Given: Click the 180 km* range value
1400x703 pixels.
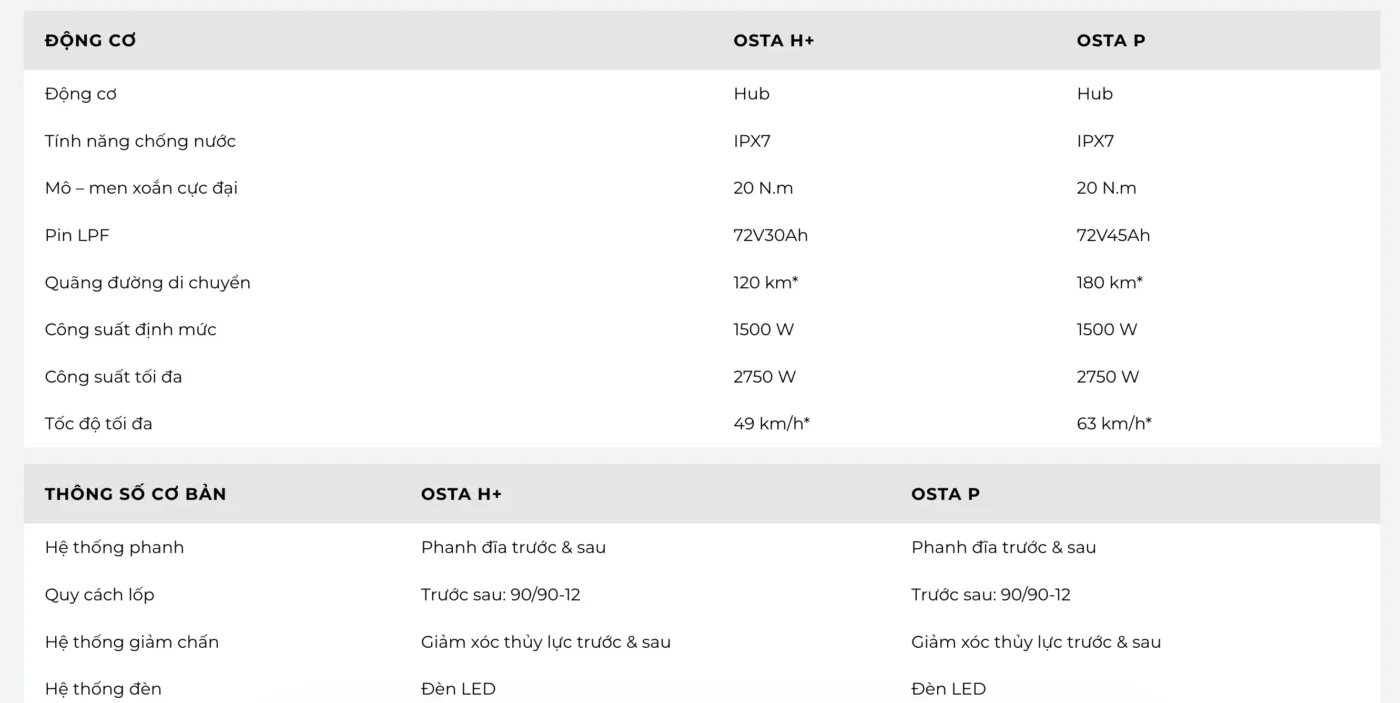Looking at the screenshot, I should pos(1109,283).
